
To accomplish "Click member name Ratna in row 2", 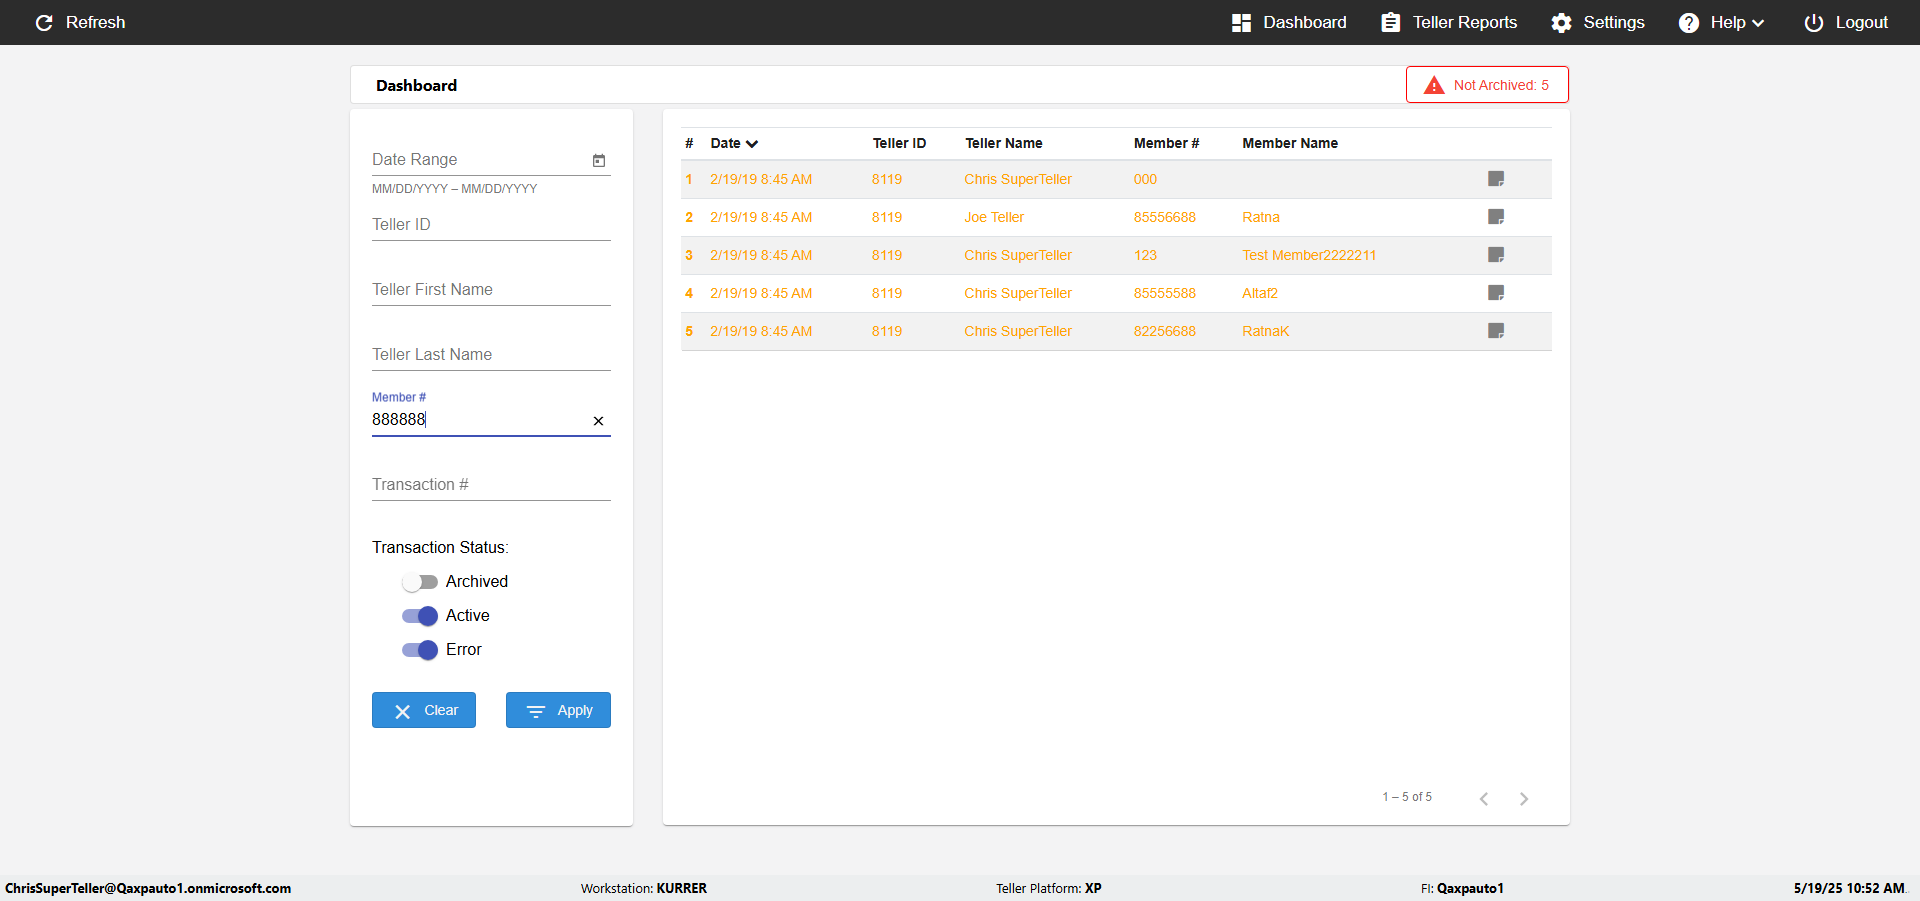I will [1261, 217].
